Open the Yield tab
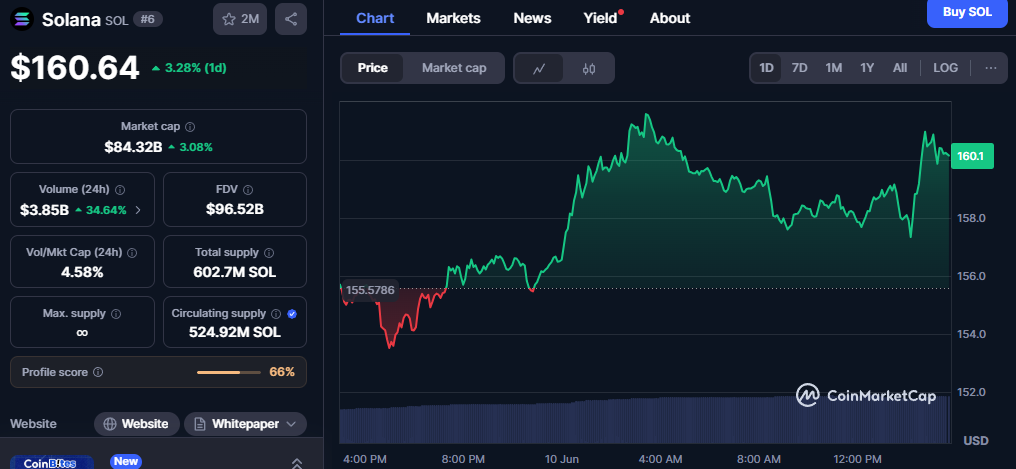 pyautogui.click(x=601, y=18)
